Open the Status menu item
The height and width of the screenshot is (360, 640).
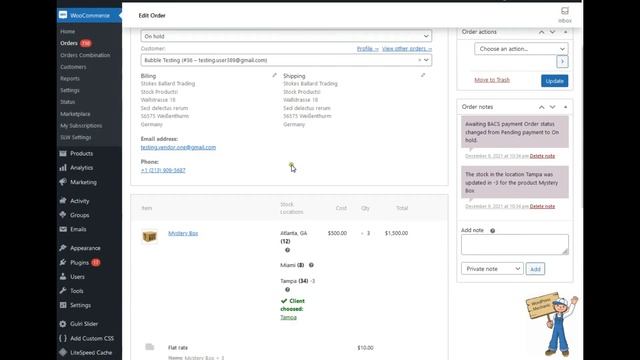[x=68, y=102]
